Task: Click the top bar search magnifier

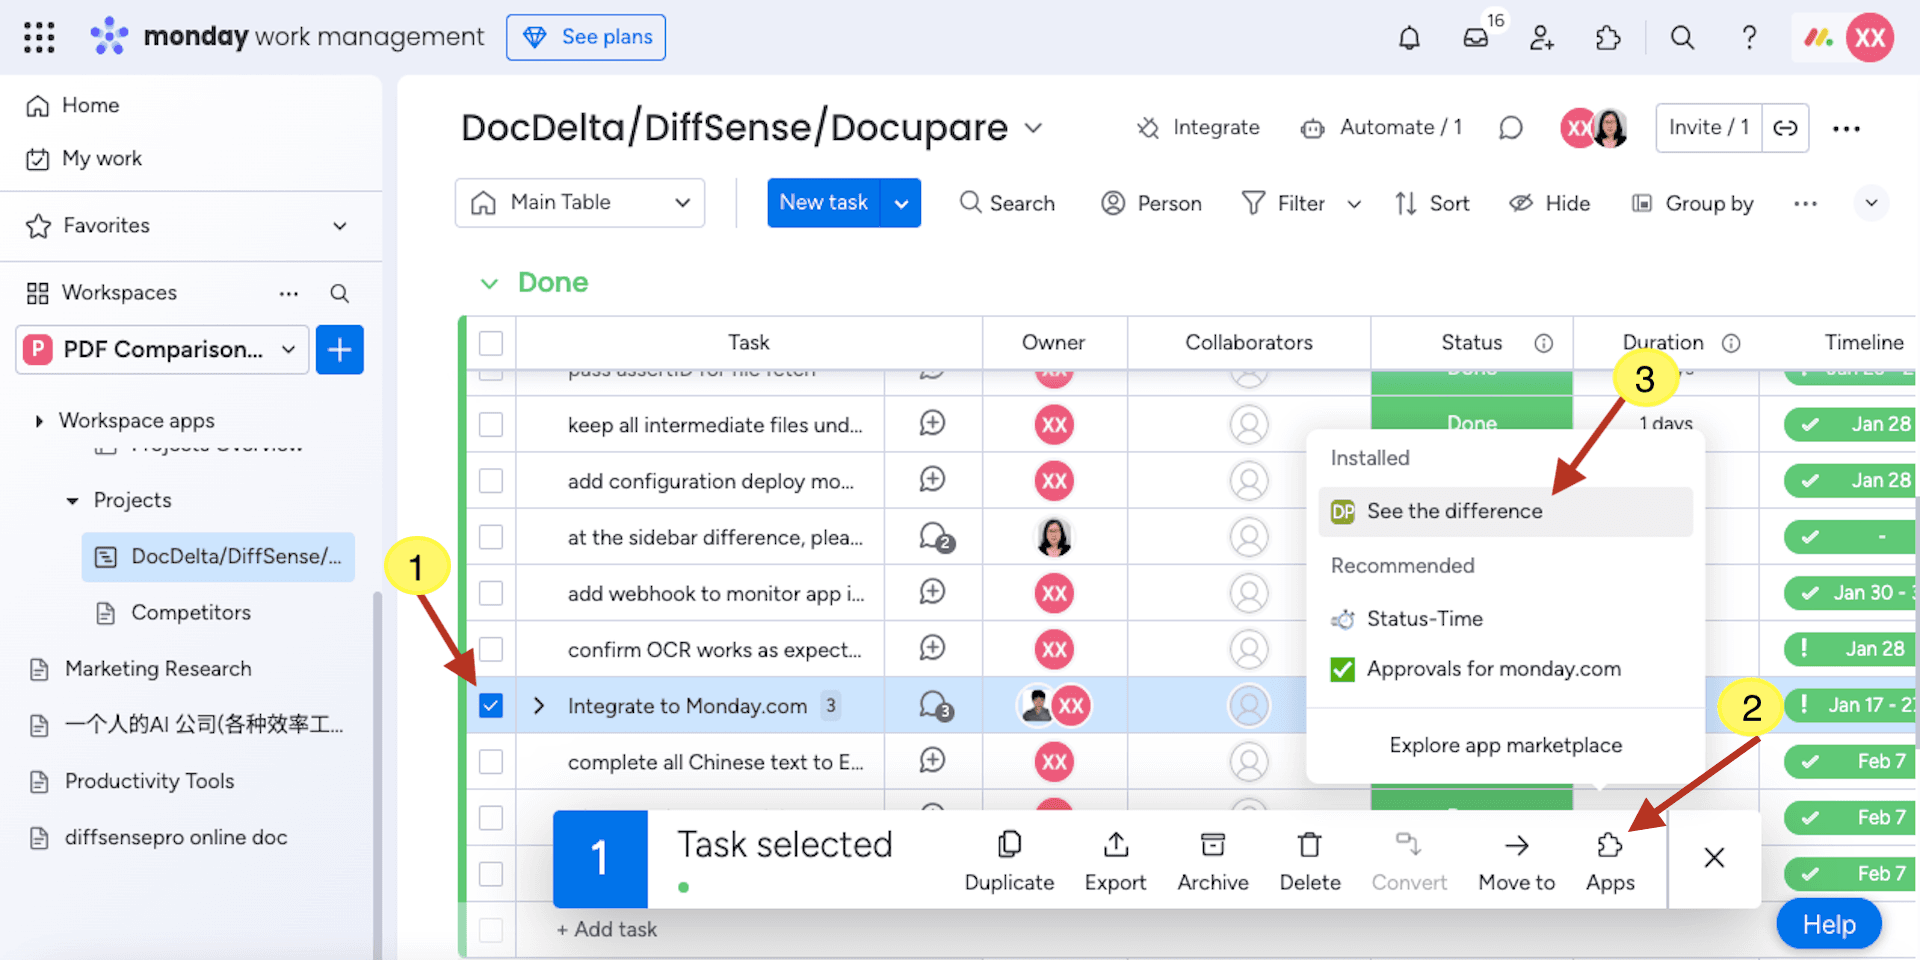Action: point(1683,38)
